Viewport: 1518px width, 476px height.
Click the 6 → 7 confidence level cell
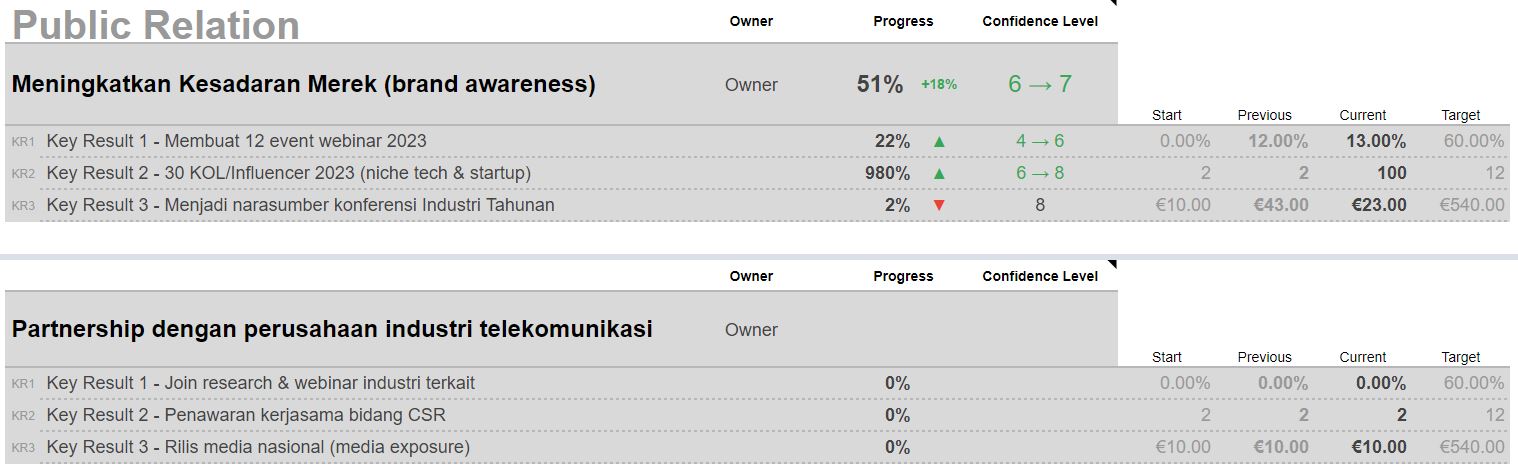pyautogui.click(x=1039, y=85)
